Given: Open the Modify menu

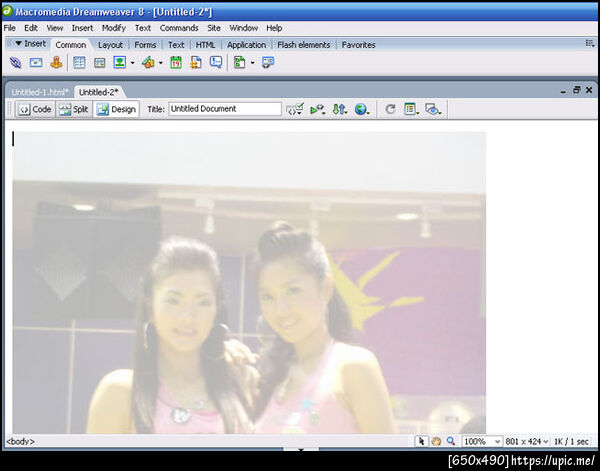Looking at the screenshot, I should [114, 28].
